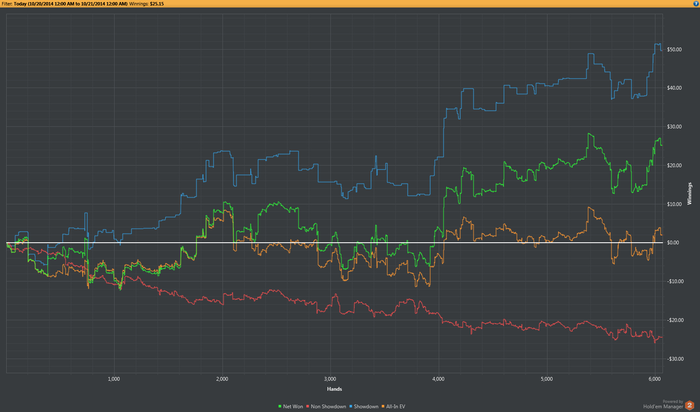Click the 2,000 hands x-axis label
This screenshot has width=700, height=412.
pyautogui.click(x=222, y=379)
